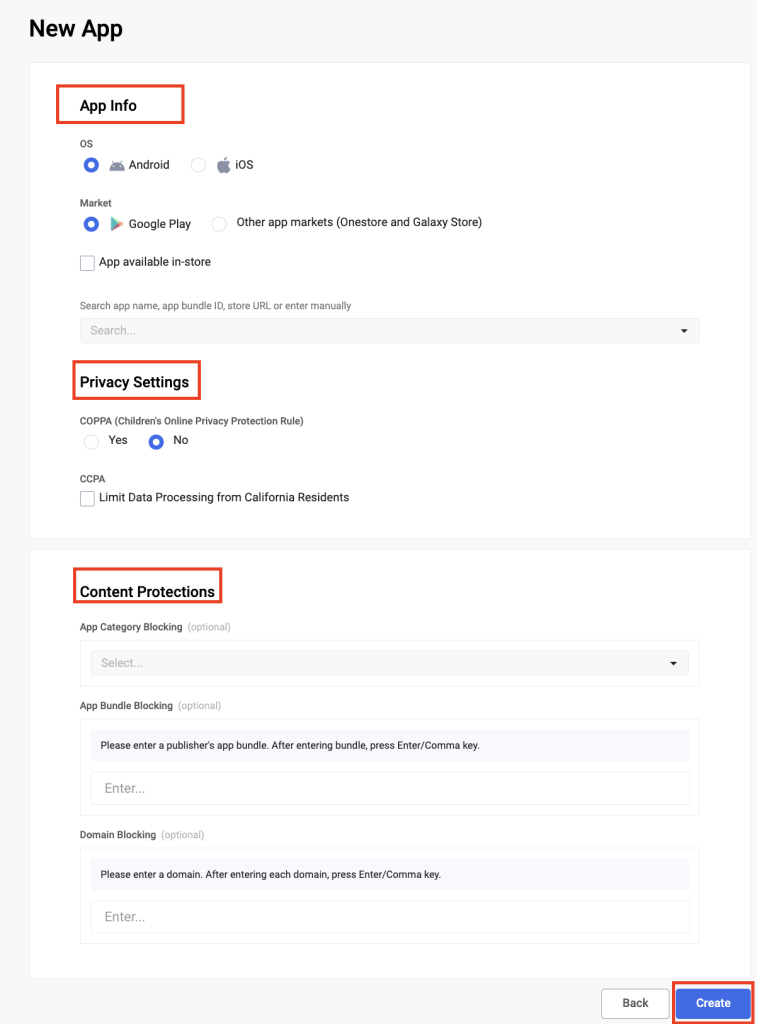The image size is (757, 1024).
Task: Open the App Category Blocking selector
Action: click(389, 662)
